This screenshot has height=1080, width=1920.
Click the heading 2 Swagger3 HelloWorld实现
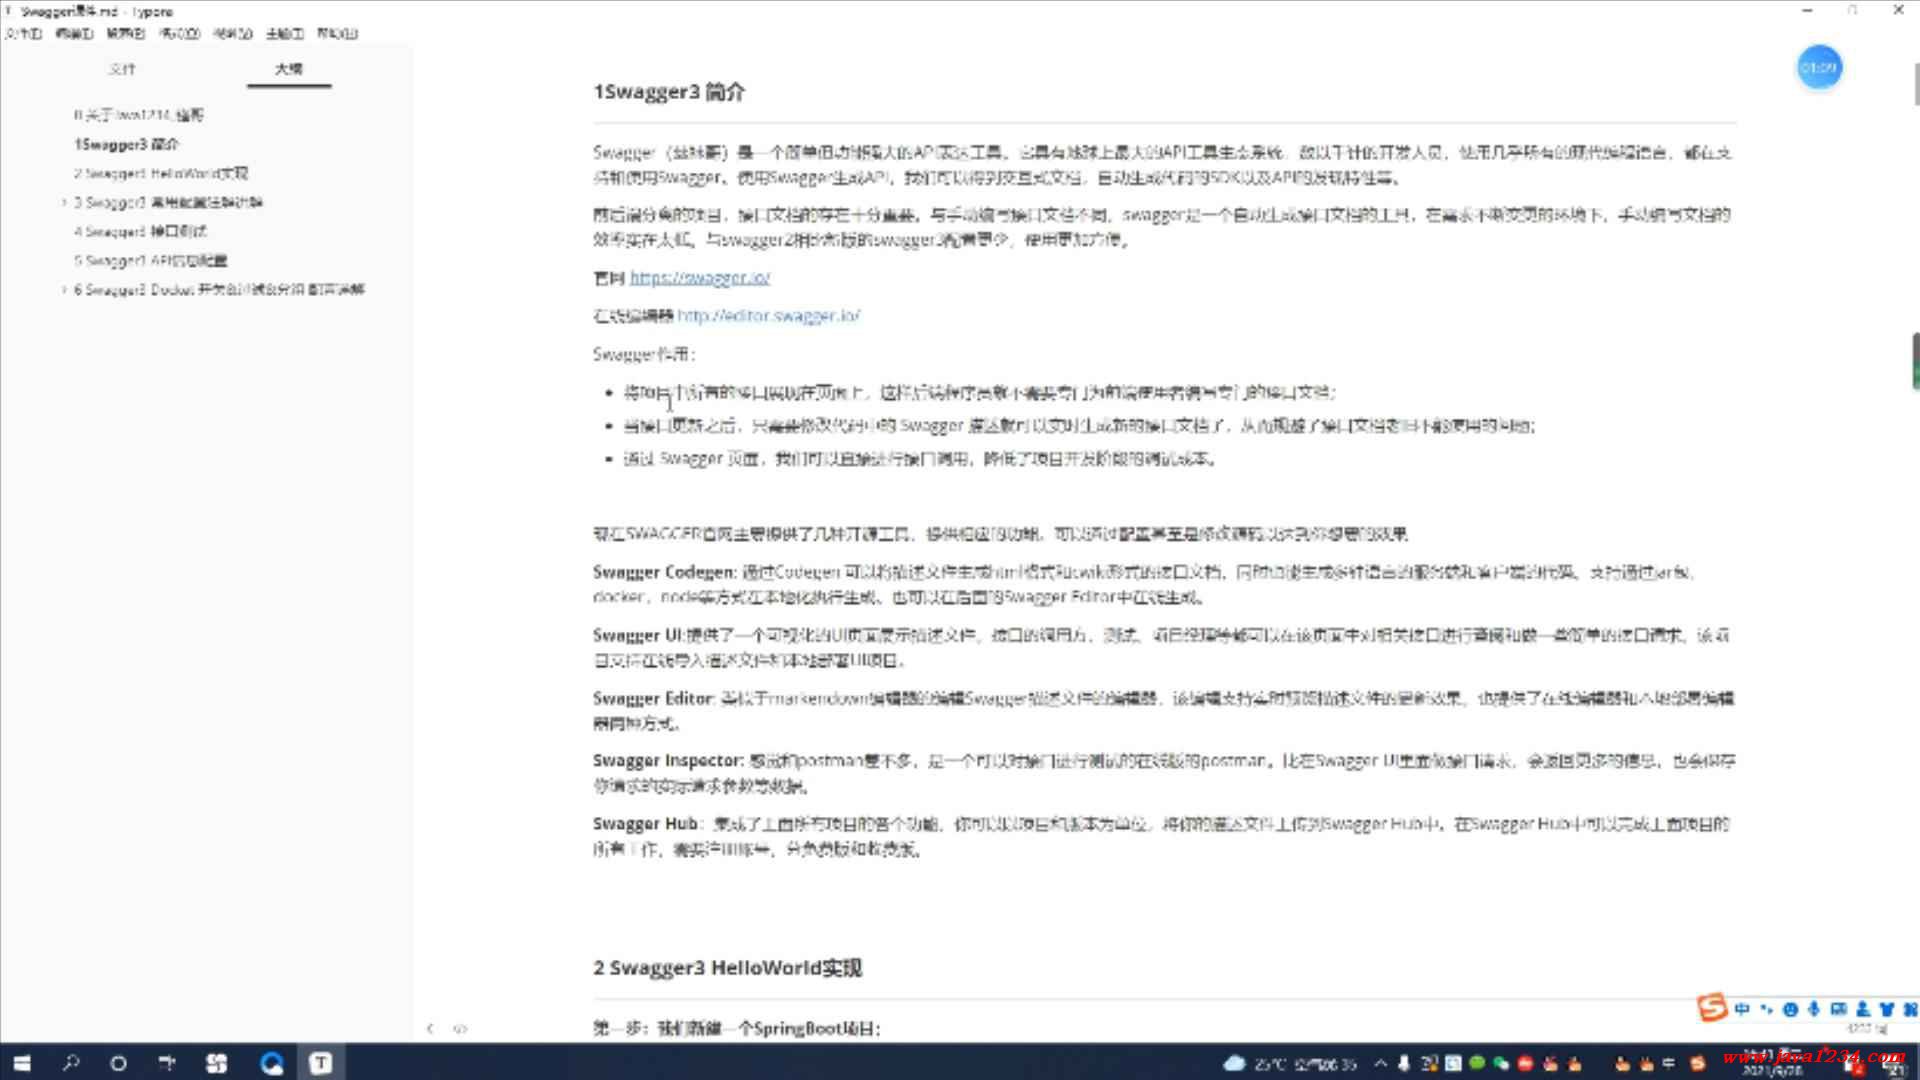click(727, 968)
